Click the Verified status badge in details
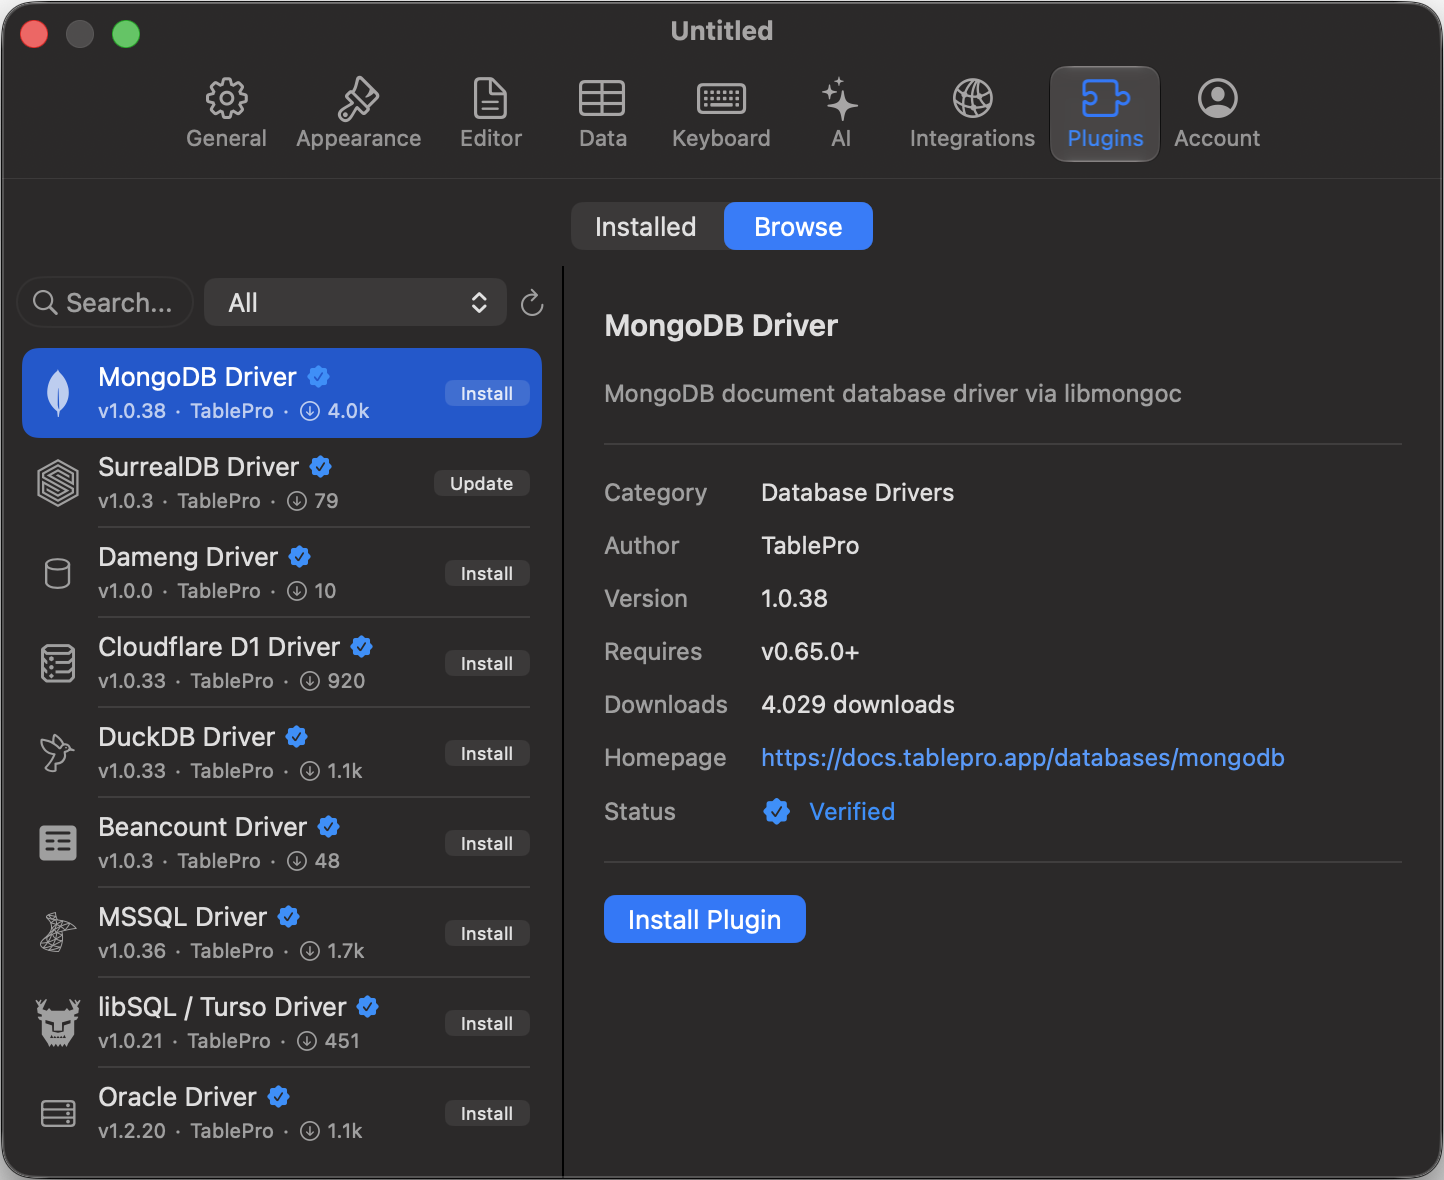The height and width of the screenshot is (1180, 1444). click(x=777, y=811)
